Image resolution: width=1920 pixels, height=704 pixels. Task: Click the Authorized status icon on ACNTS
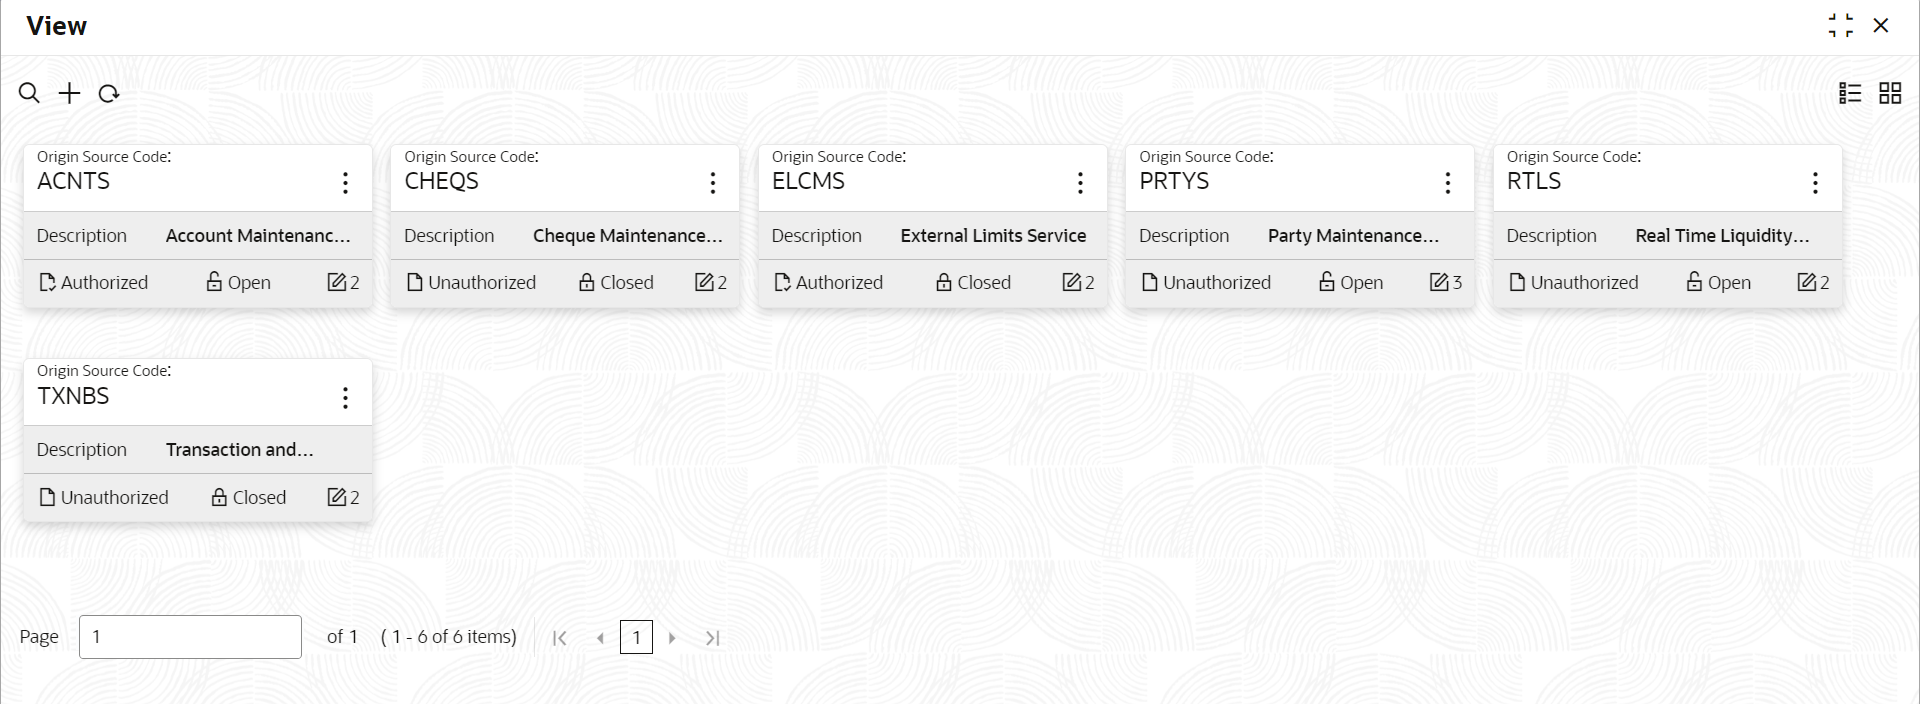[47, 282]
